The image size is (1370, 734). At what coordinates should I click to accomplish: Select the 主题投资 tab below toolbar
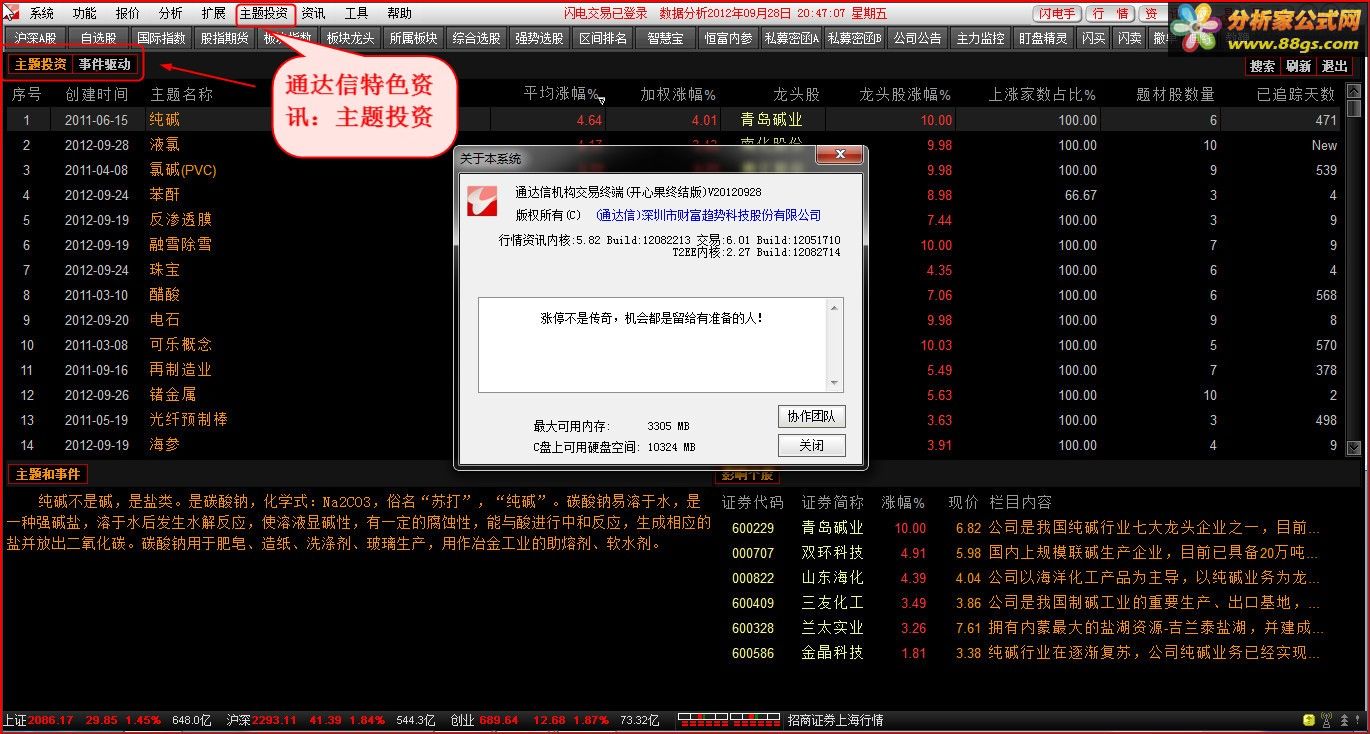coord(40,64)
